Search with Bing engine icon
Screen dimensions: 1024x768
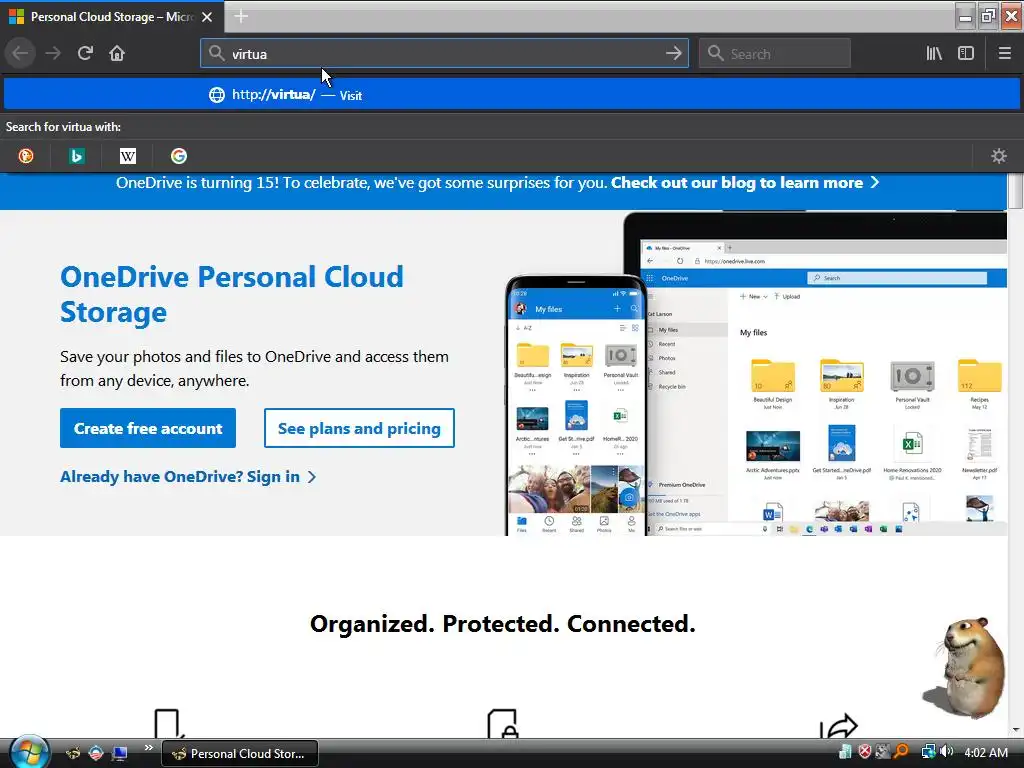(77, 156)
